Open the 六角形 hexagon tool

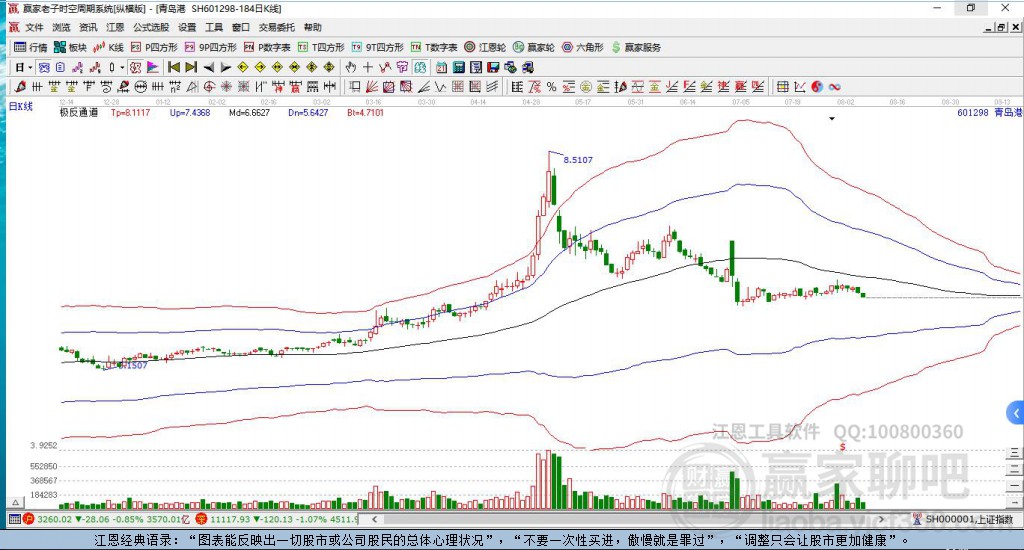tap(583, 47)
